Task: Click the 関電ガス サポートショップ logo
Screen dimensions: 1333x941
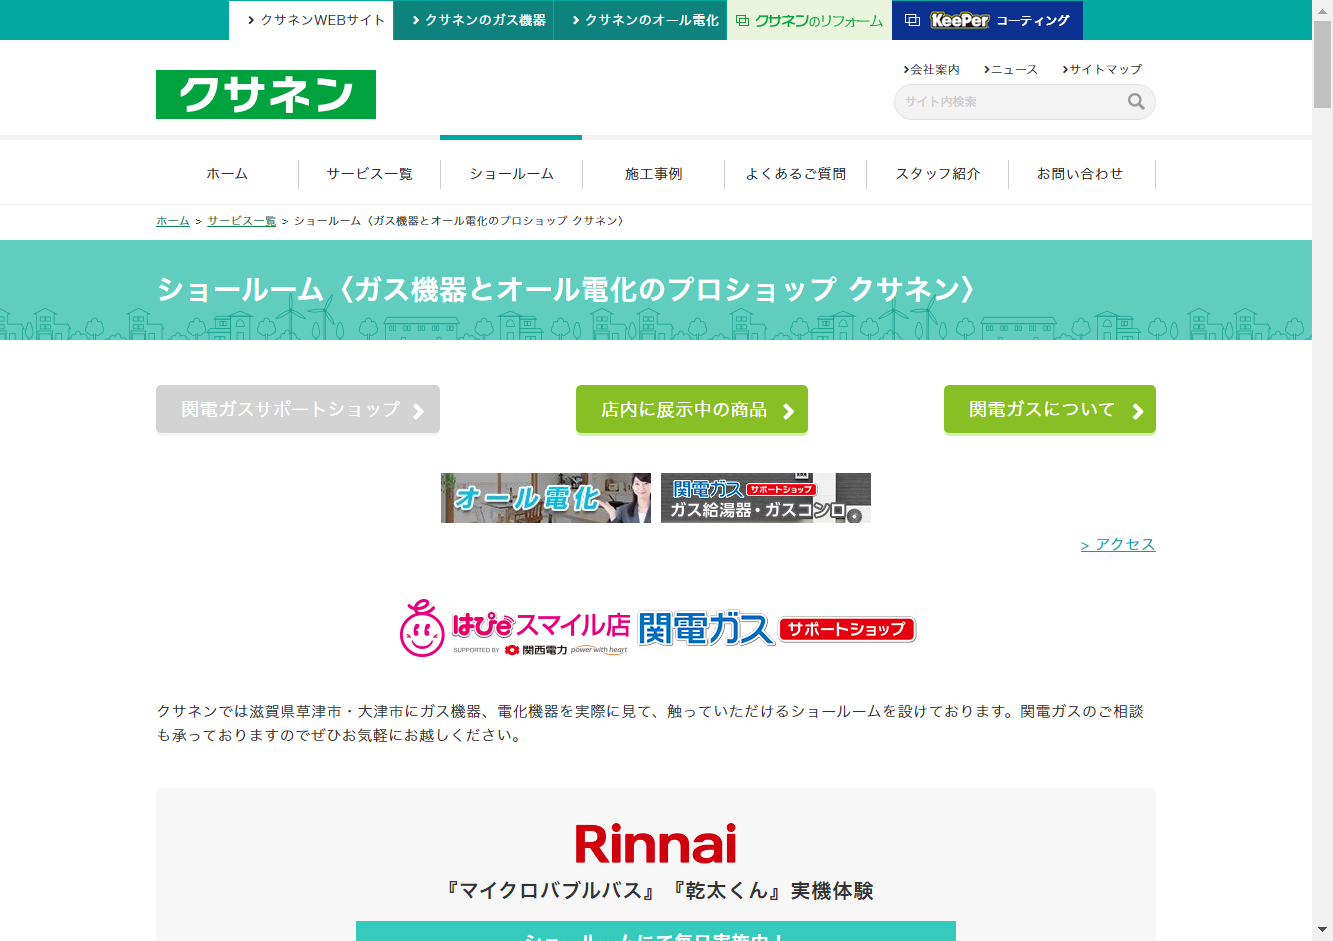Action: click(x=776, y=628)
